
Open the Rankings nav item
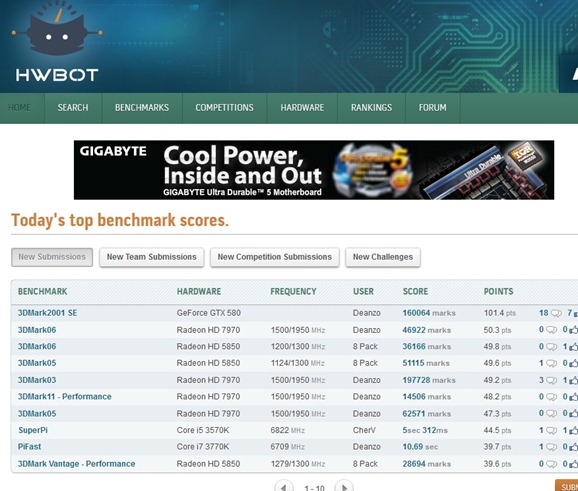pyautogui.click(x=372, y=108)
